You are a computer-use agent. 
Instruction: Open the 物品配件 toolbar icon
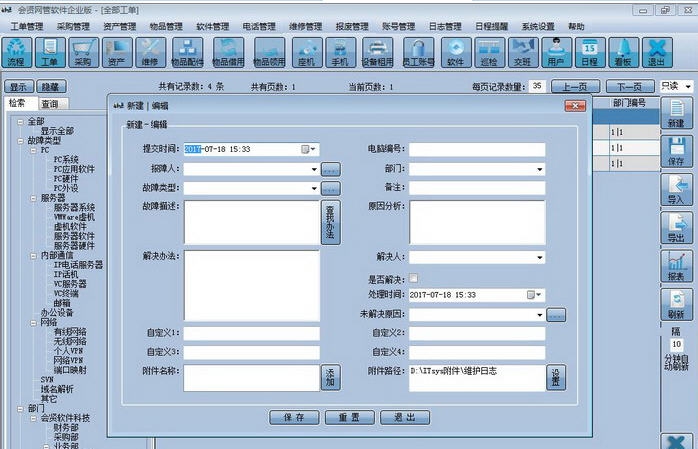click(187, 53)
